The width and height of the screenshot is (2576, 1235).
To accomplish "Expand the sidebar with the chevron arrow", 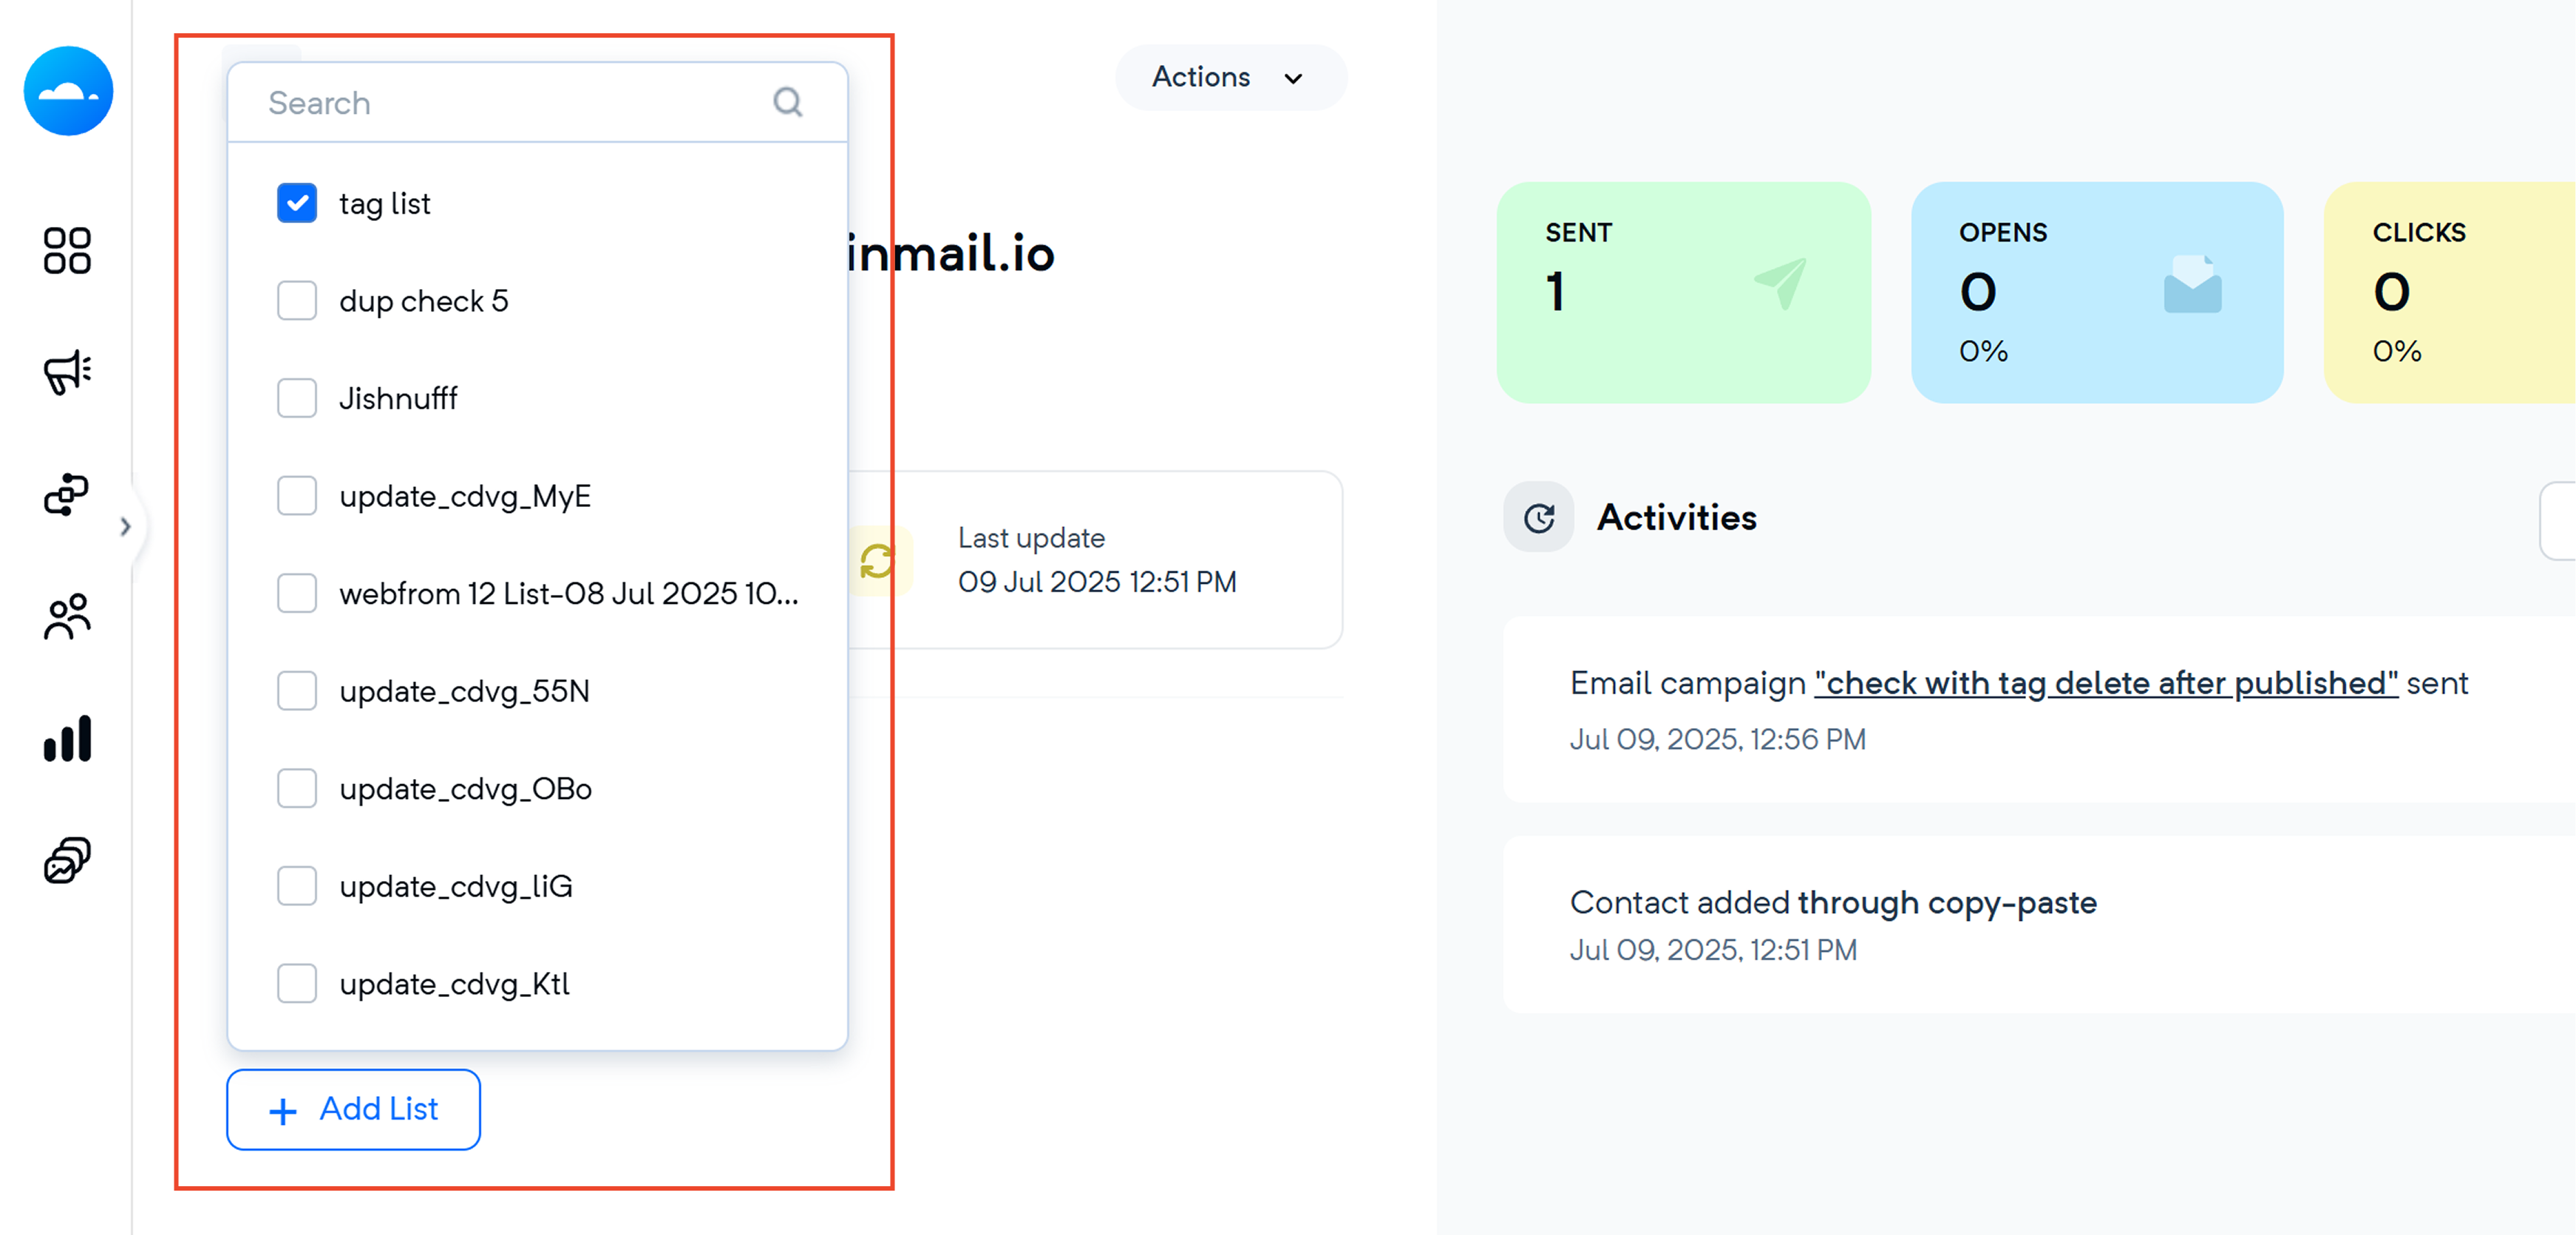I will pyautogui.click(x=125, y=526).
